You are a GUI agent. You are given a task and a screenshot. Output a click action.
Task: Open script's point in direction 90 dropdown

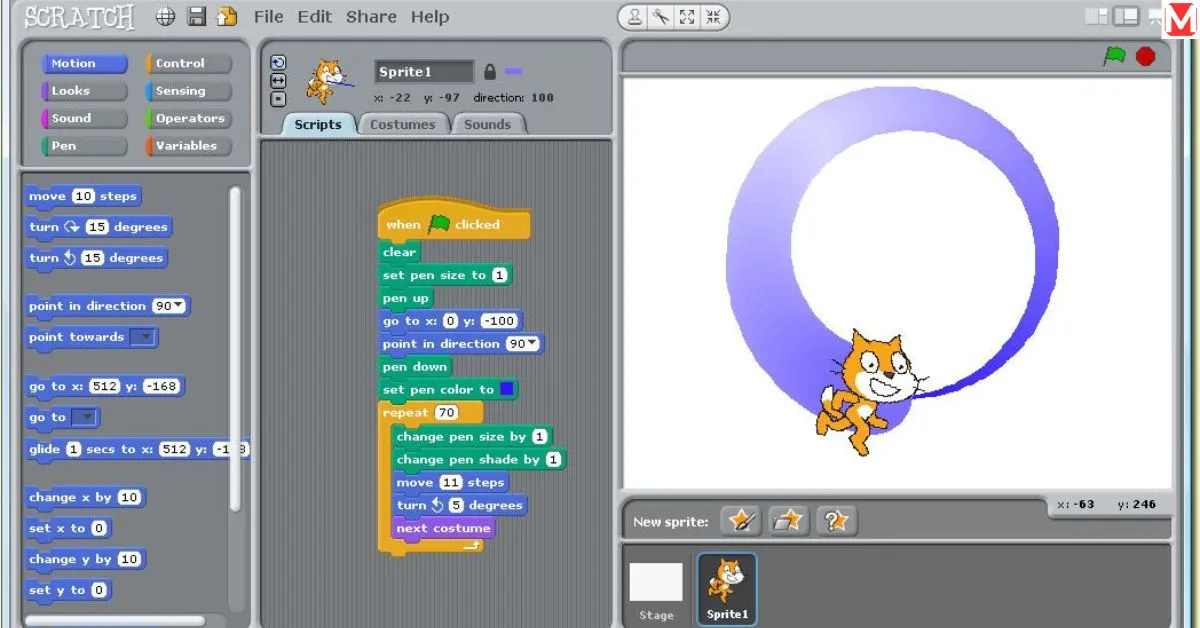523,344
